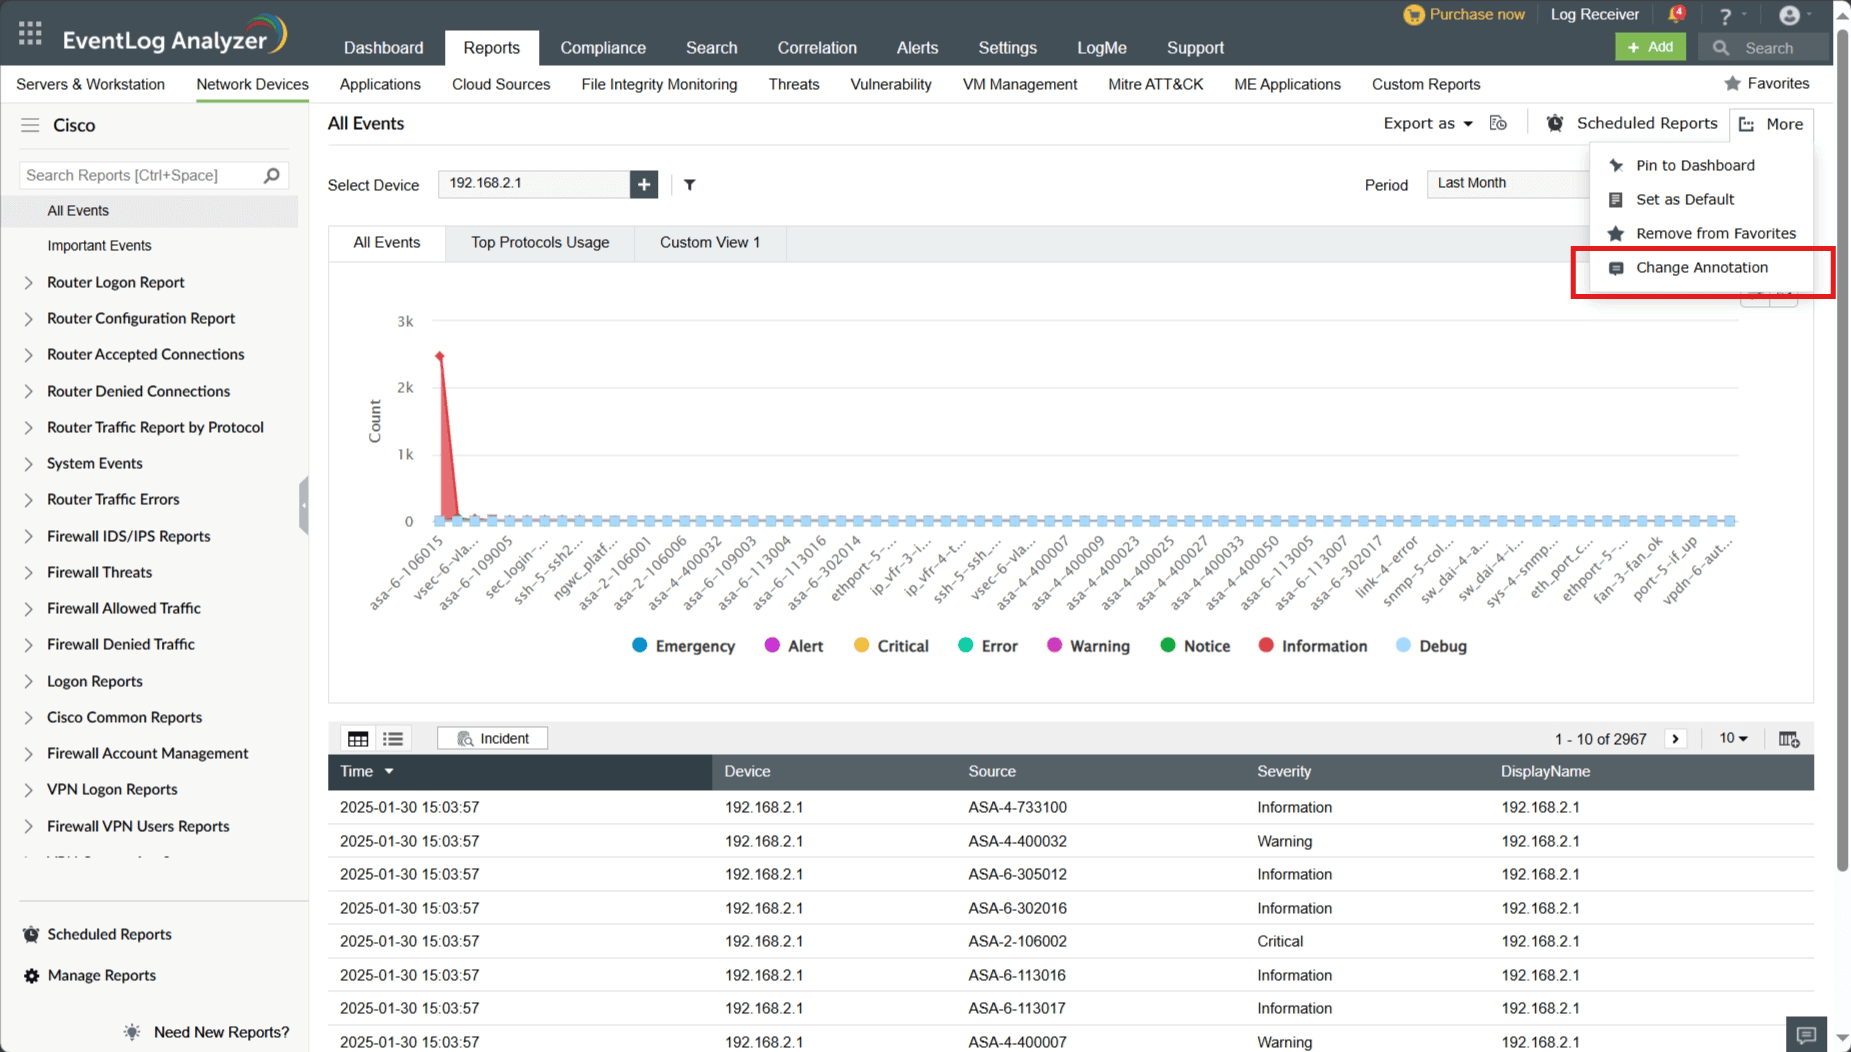Click the export history icon

1498,123
